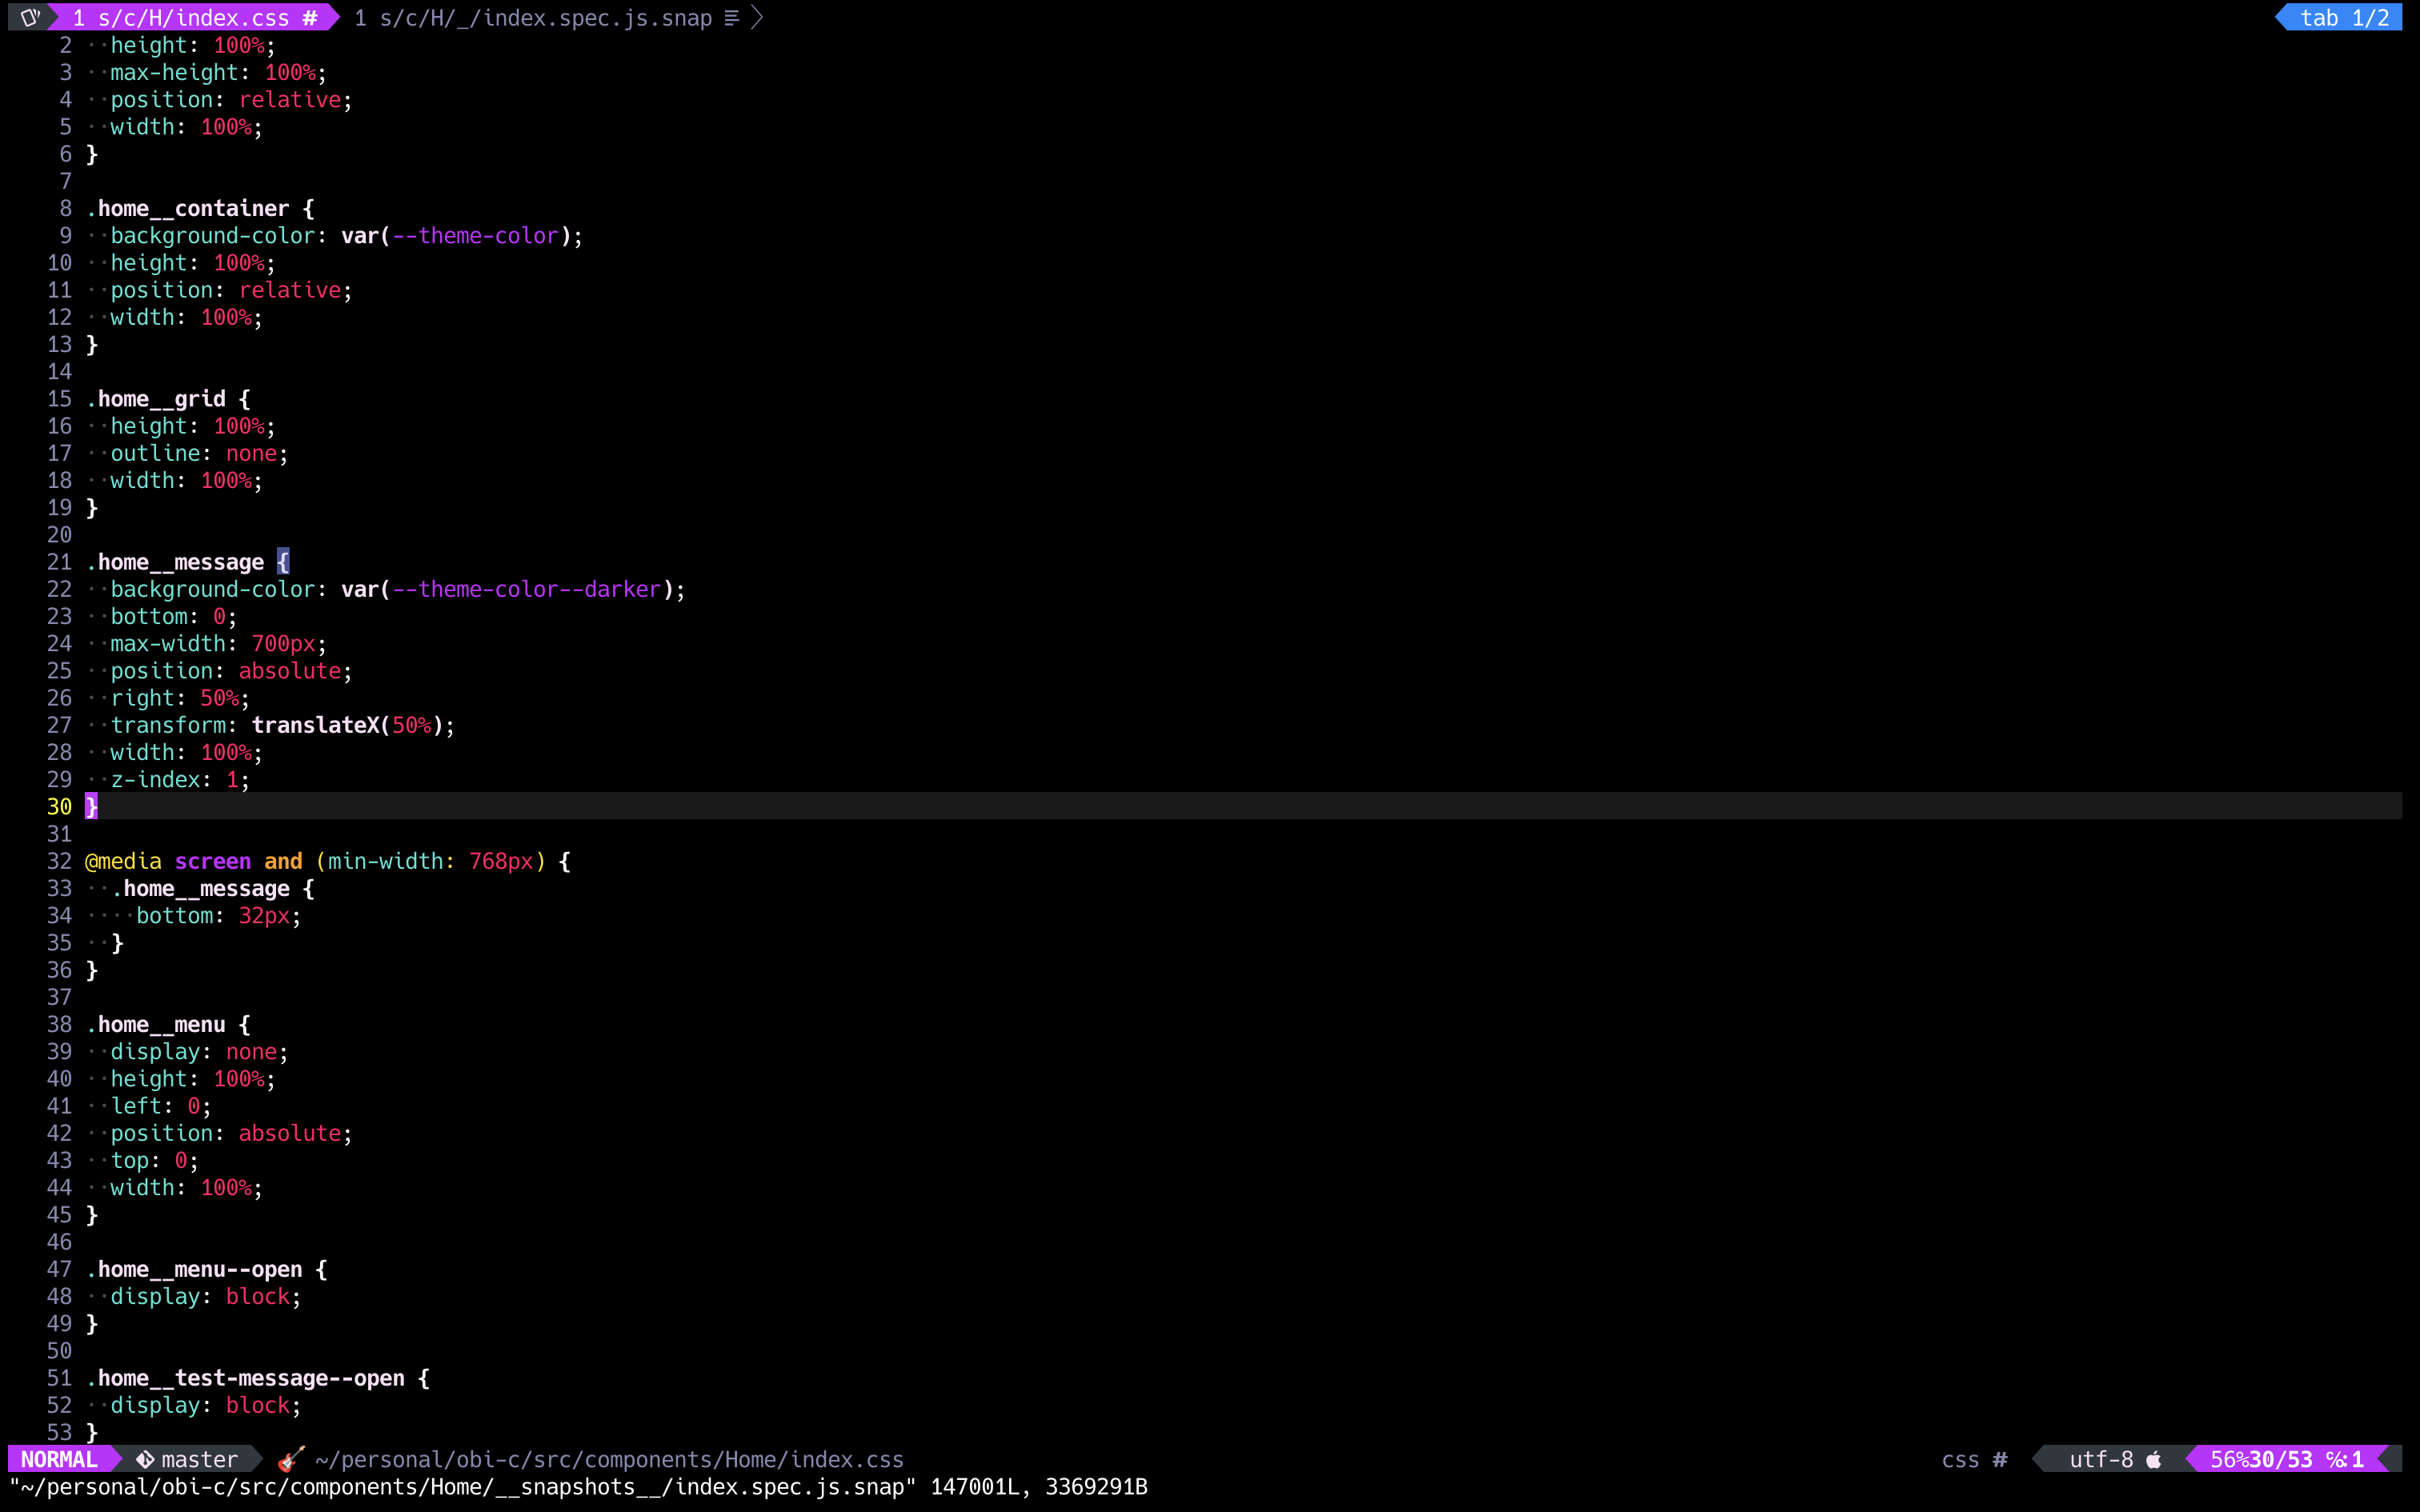2420x1512 pixels.
Task: Click 'display: none' on line 39
Action: click(193, 1051)
